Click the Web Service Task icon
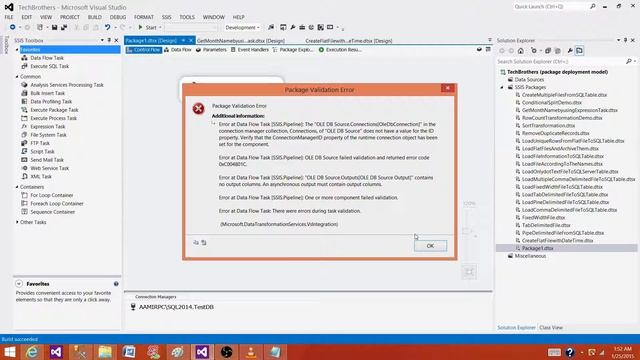Viewport: 640px width, 360px height. [x=24, y=168]
